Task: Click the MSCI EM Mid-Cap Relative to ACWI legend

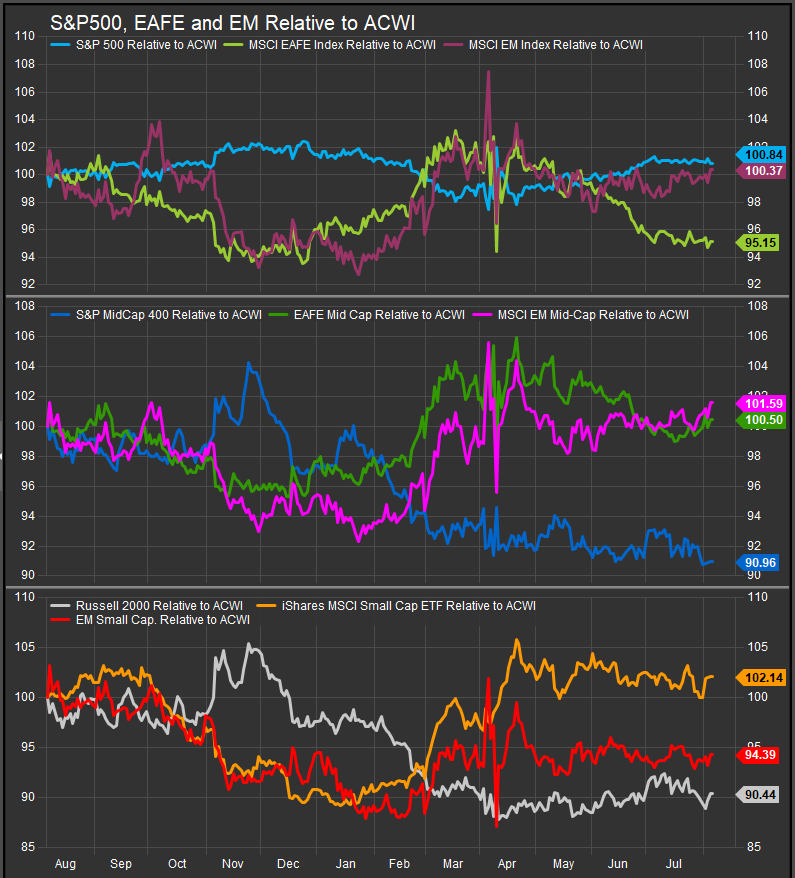Action: [x=593, y=315]
